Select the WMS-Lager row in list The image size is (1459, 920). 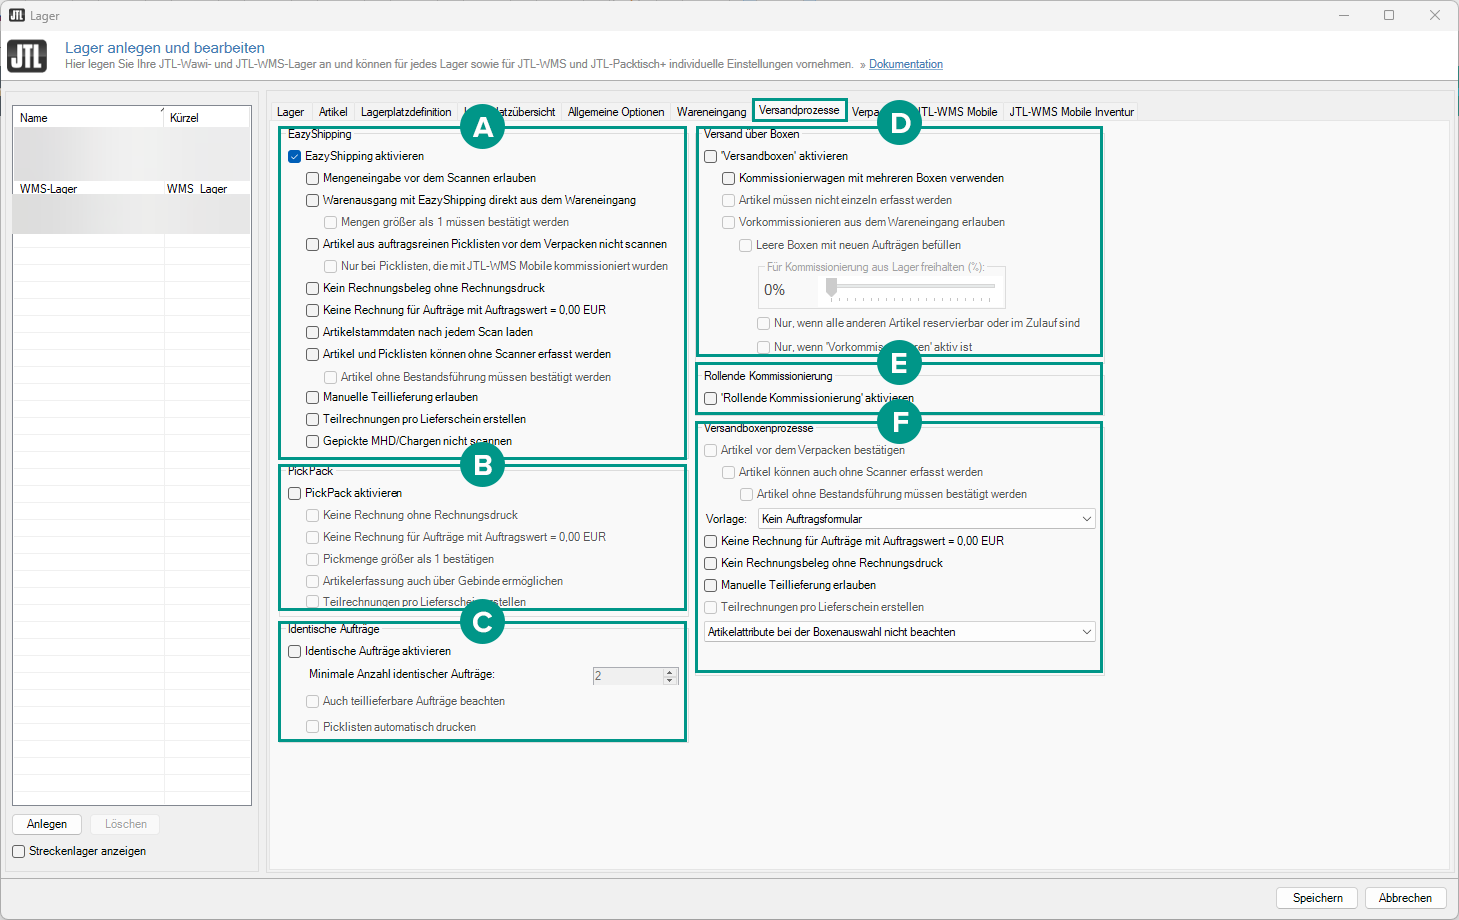coord(131,188)
